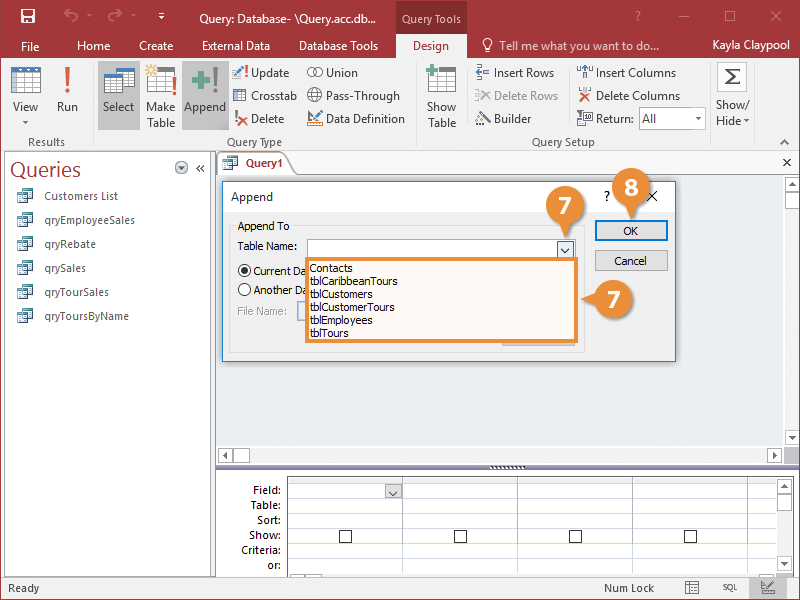Run the query with the Run button

67,89
